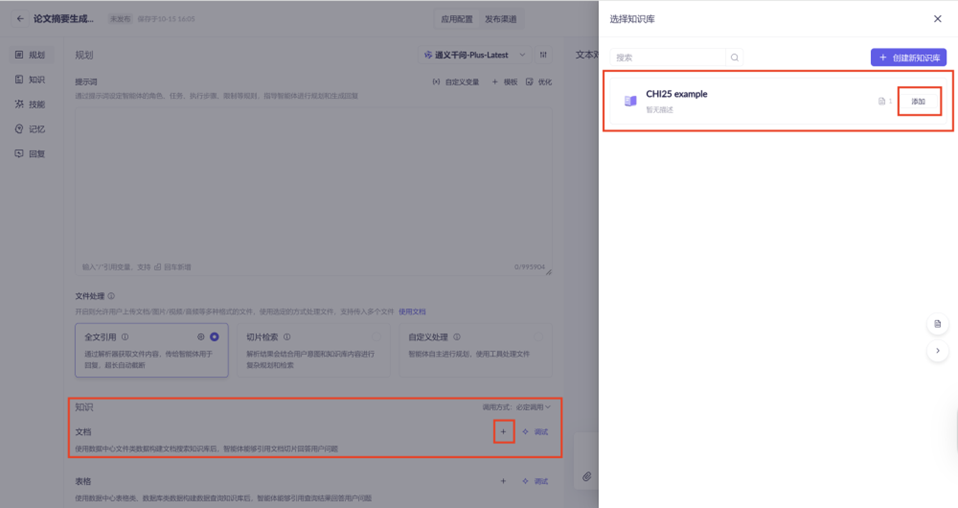This screenshot has width=958, height=508.
Task: Select the 切片检索 radio option
Action: 376,337
